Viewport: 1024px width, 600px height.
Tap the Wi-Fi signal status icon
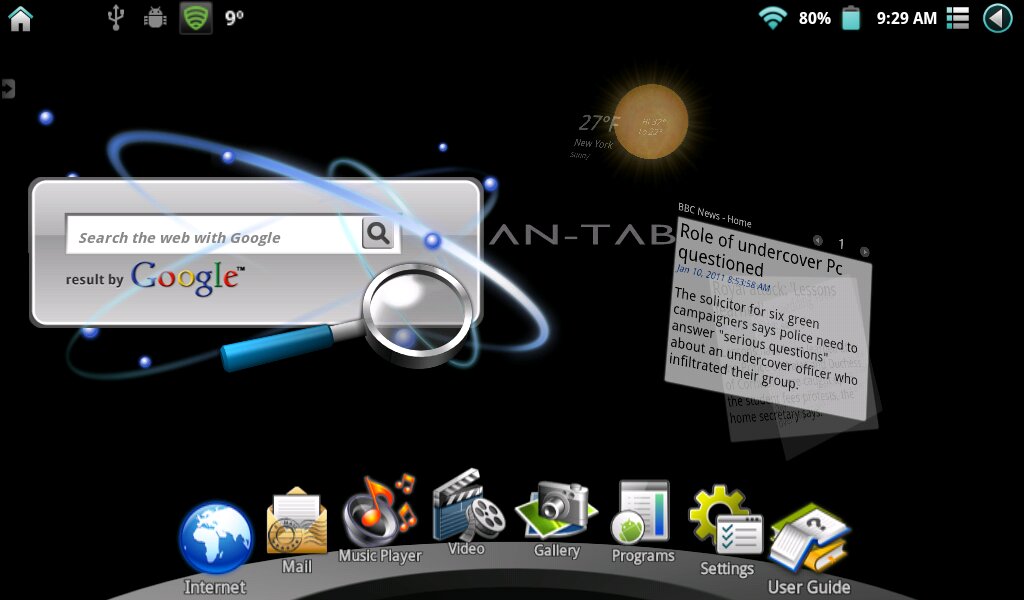[x=772, y=18]
